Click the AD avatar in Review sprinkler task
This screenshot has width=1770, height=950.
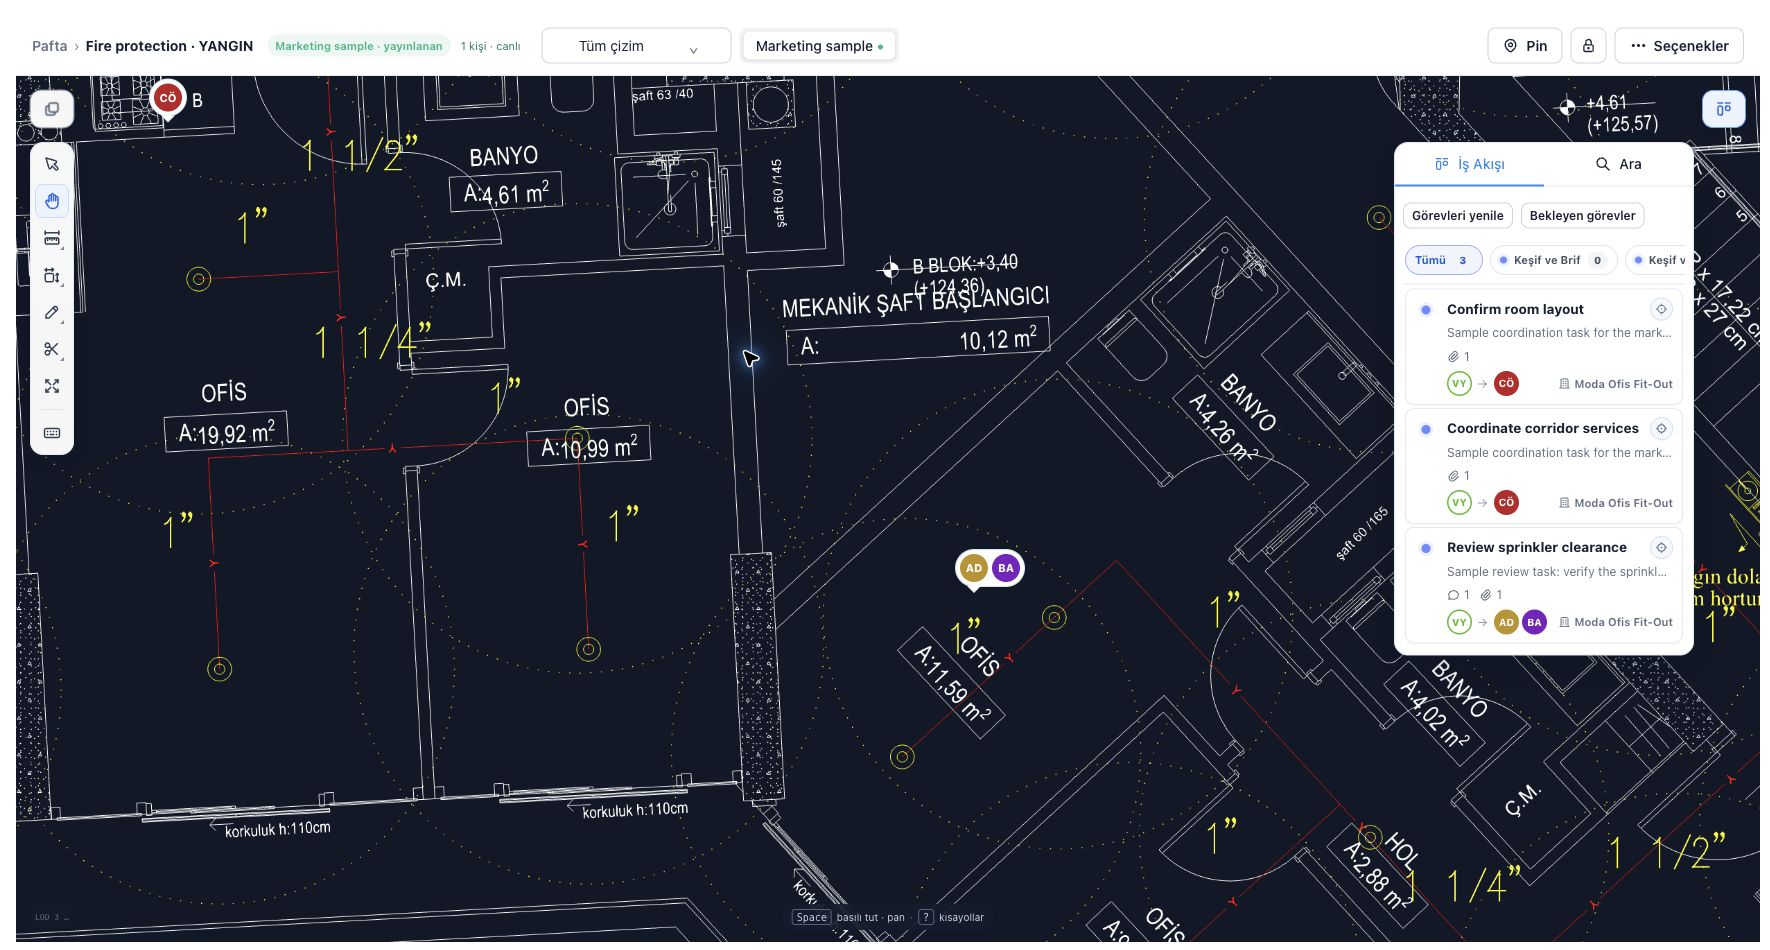(1506, 622)
